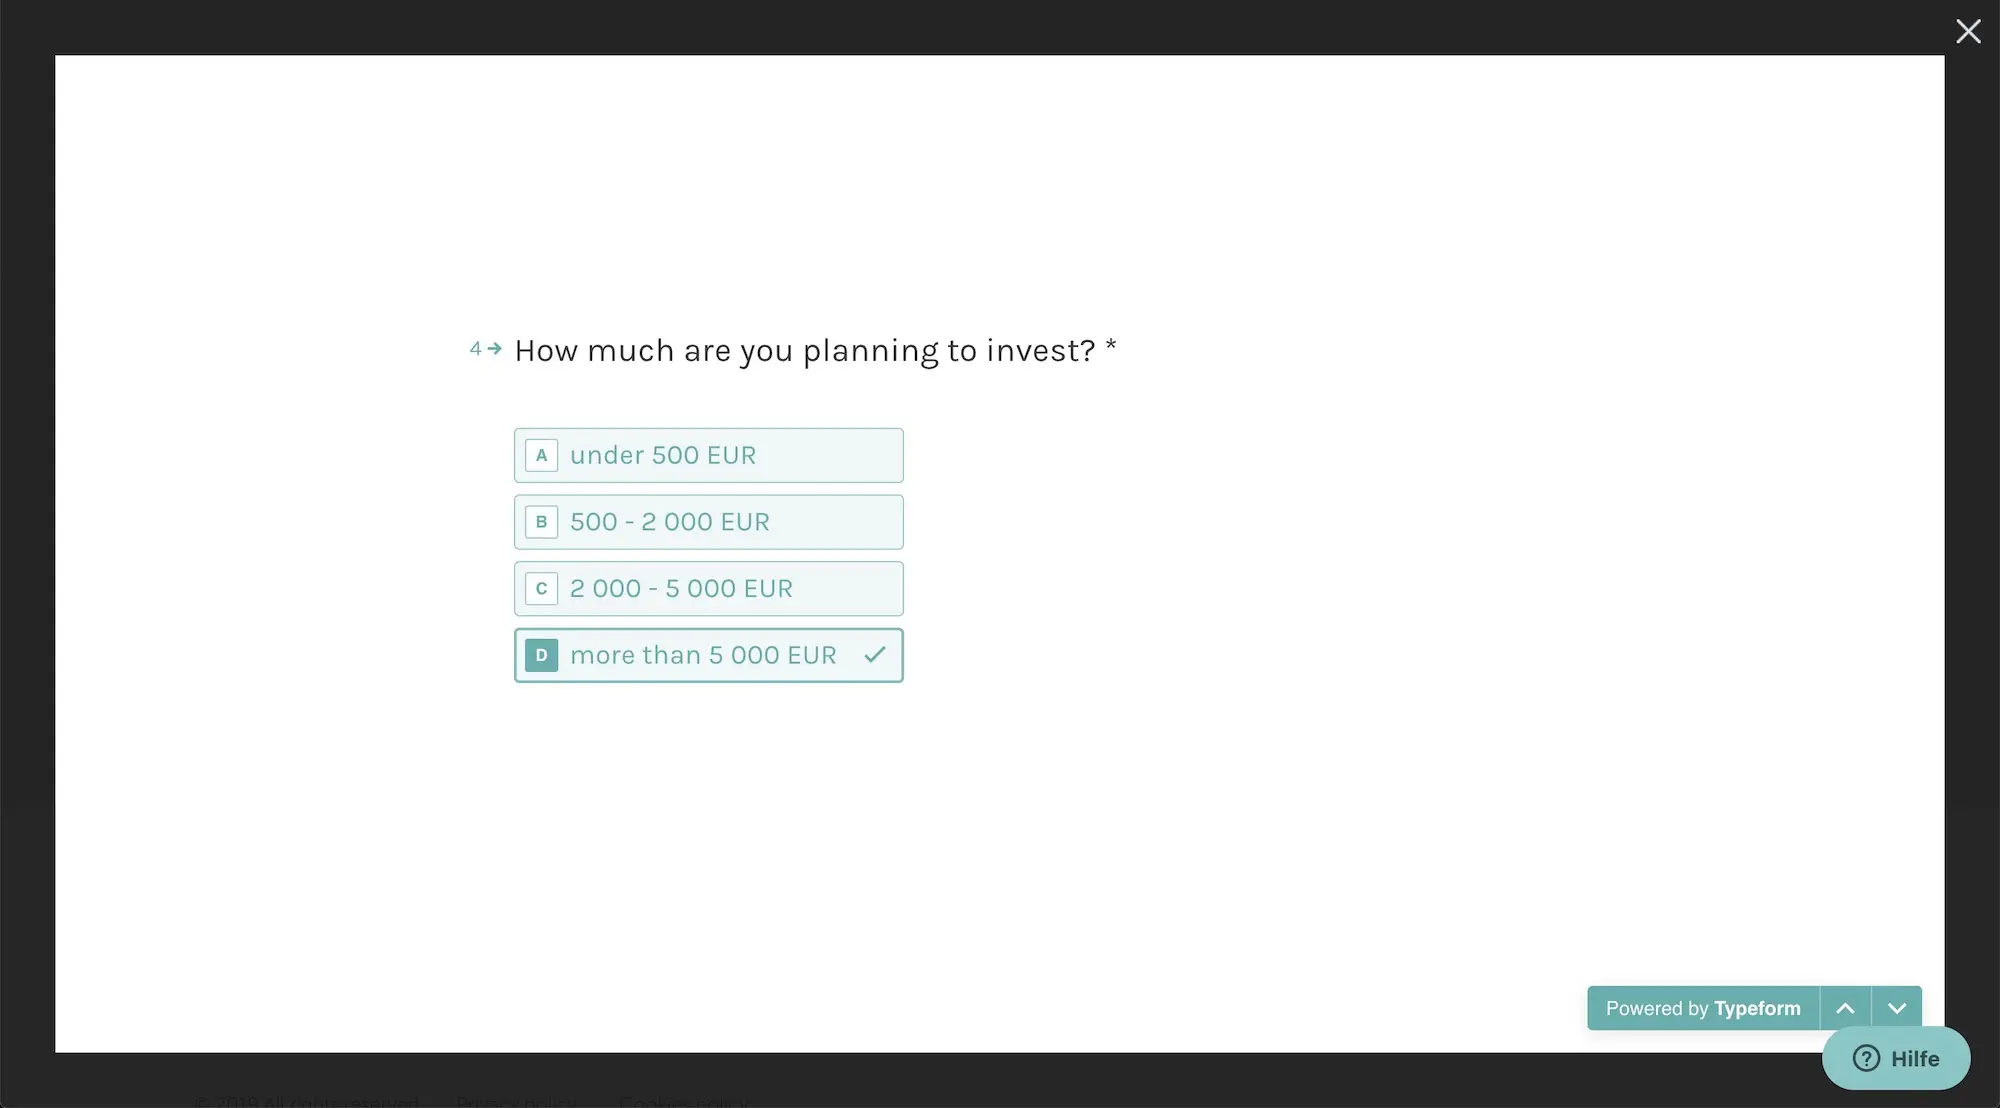Click the question title text
The width and height of the screenshot is (2000, 1108).
[805, 351]
